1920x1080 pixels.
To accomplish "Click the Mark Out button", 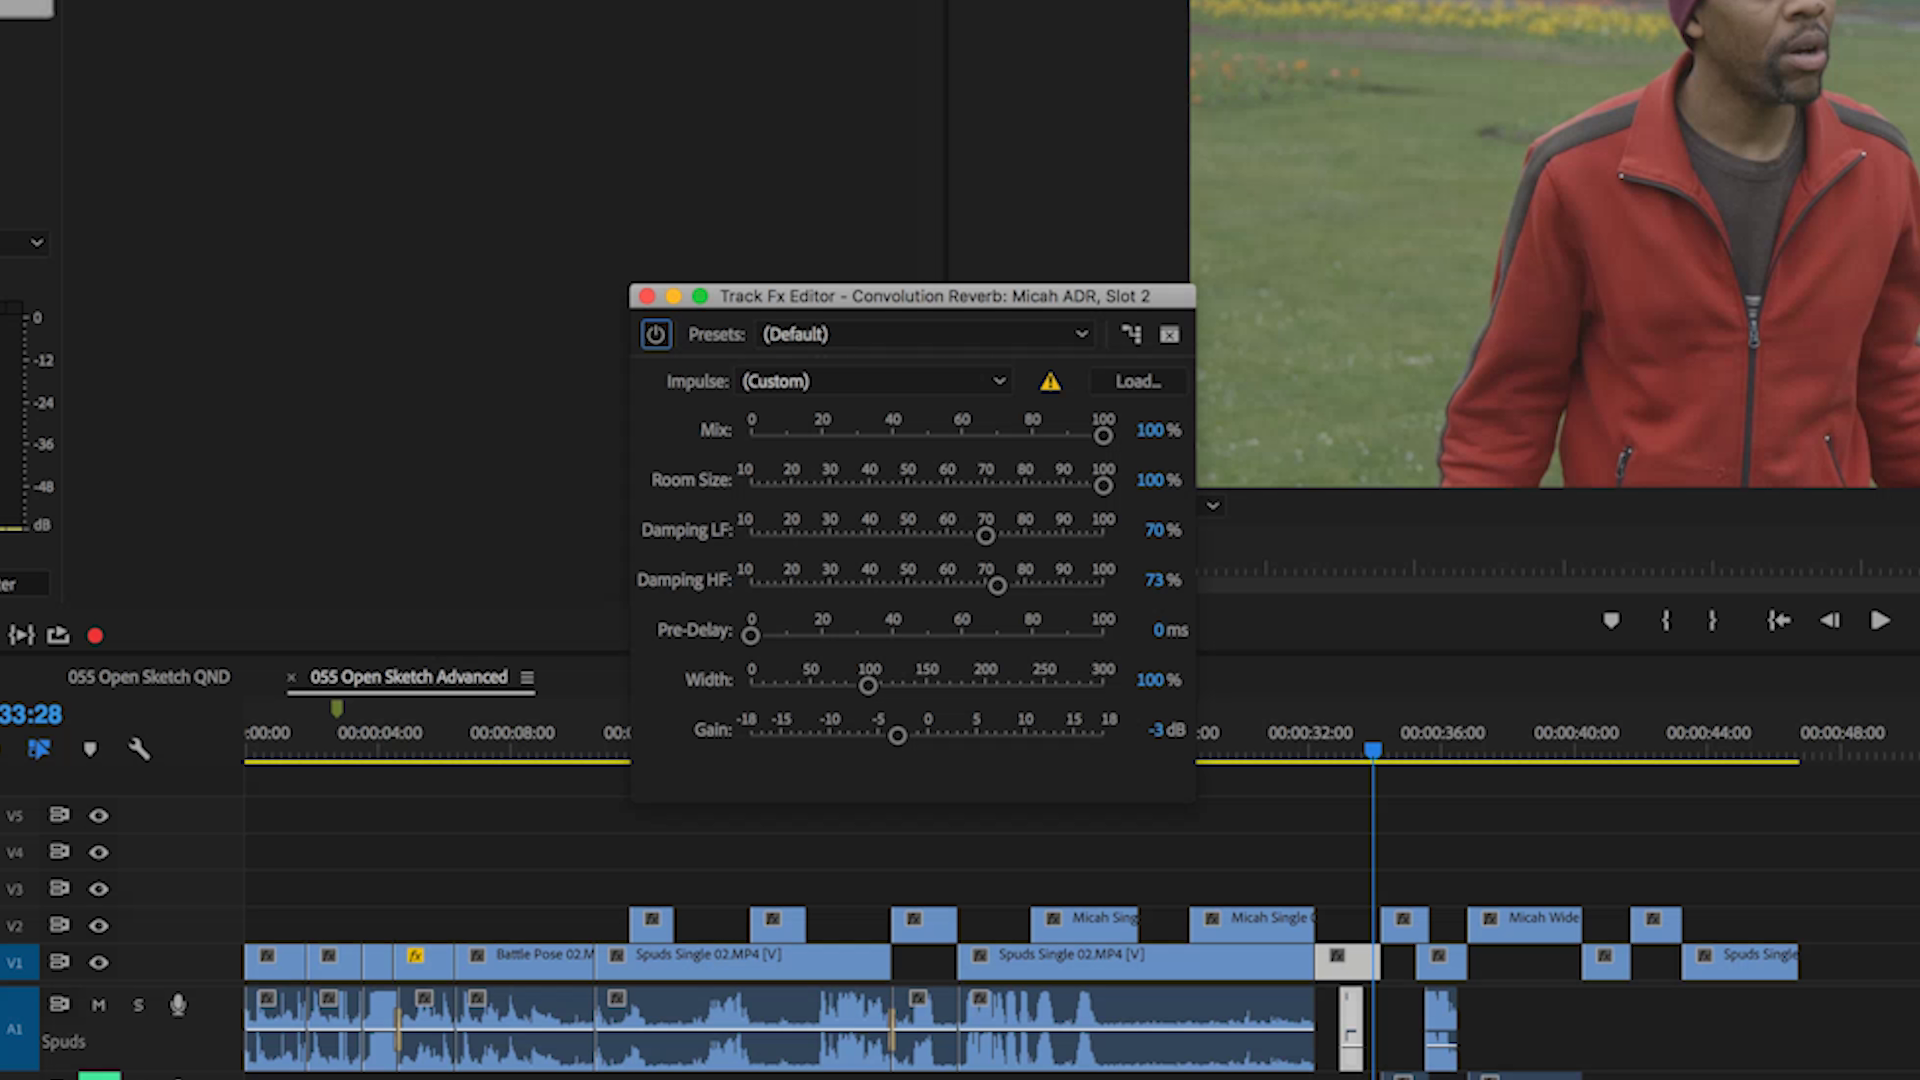I will coord(1712,621).
